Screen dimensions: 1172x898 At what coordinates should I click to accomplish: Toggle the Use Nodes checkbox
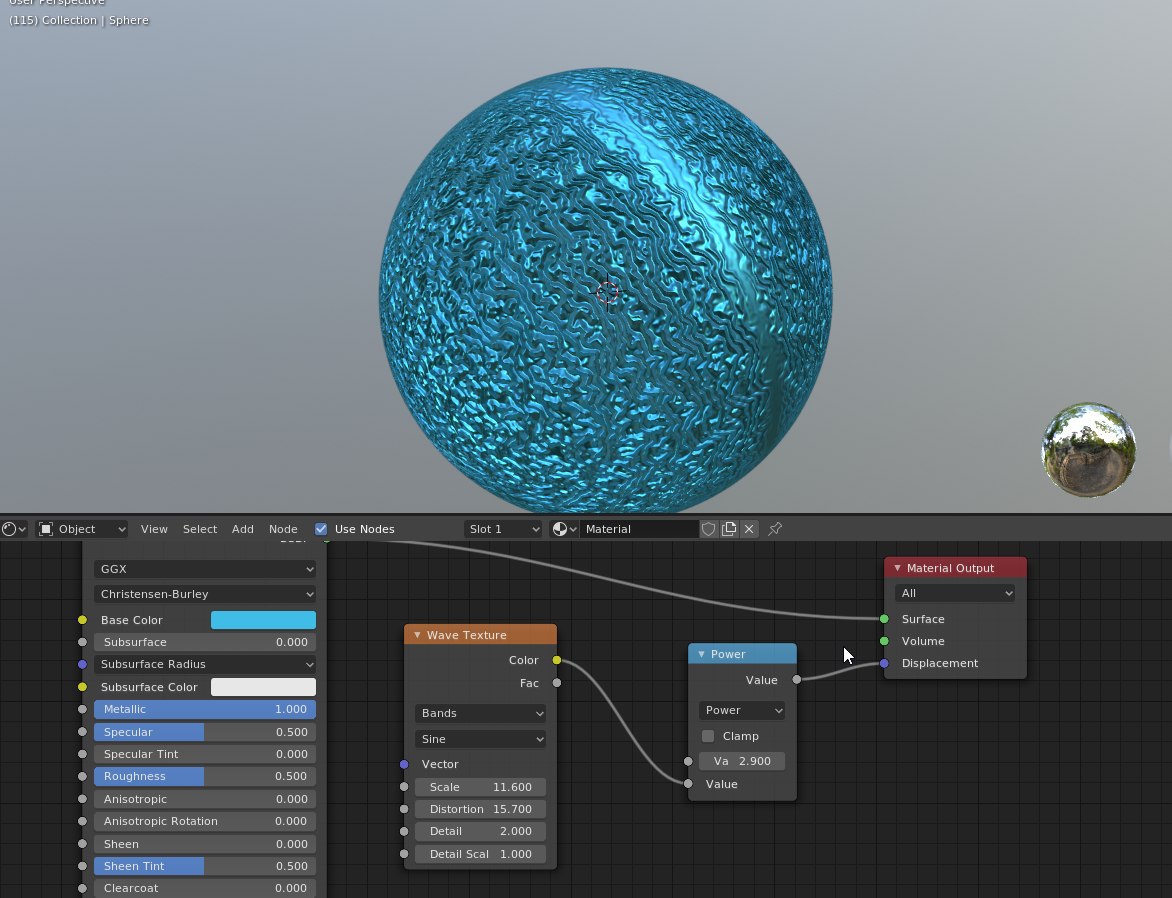click(321, 529)
